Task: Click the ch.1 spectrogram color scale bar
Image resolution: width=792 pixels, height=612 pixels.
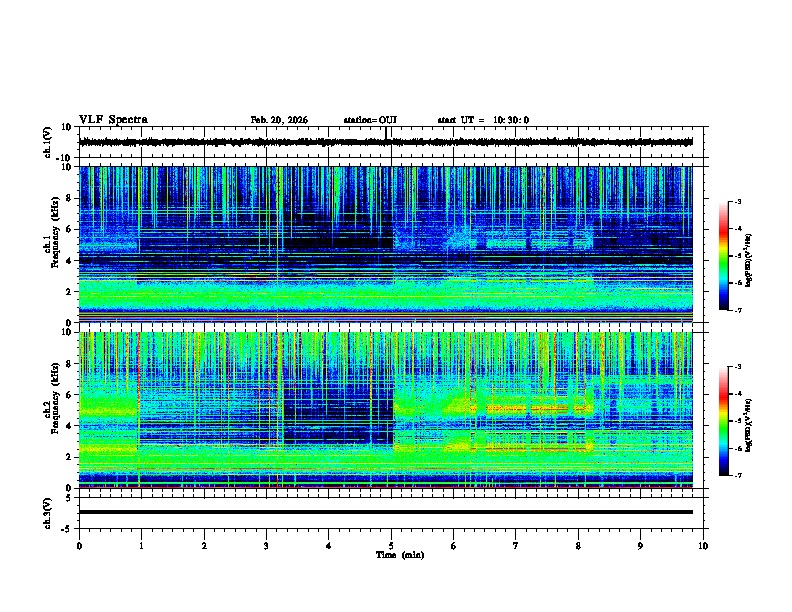Action: pos(724,256)
